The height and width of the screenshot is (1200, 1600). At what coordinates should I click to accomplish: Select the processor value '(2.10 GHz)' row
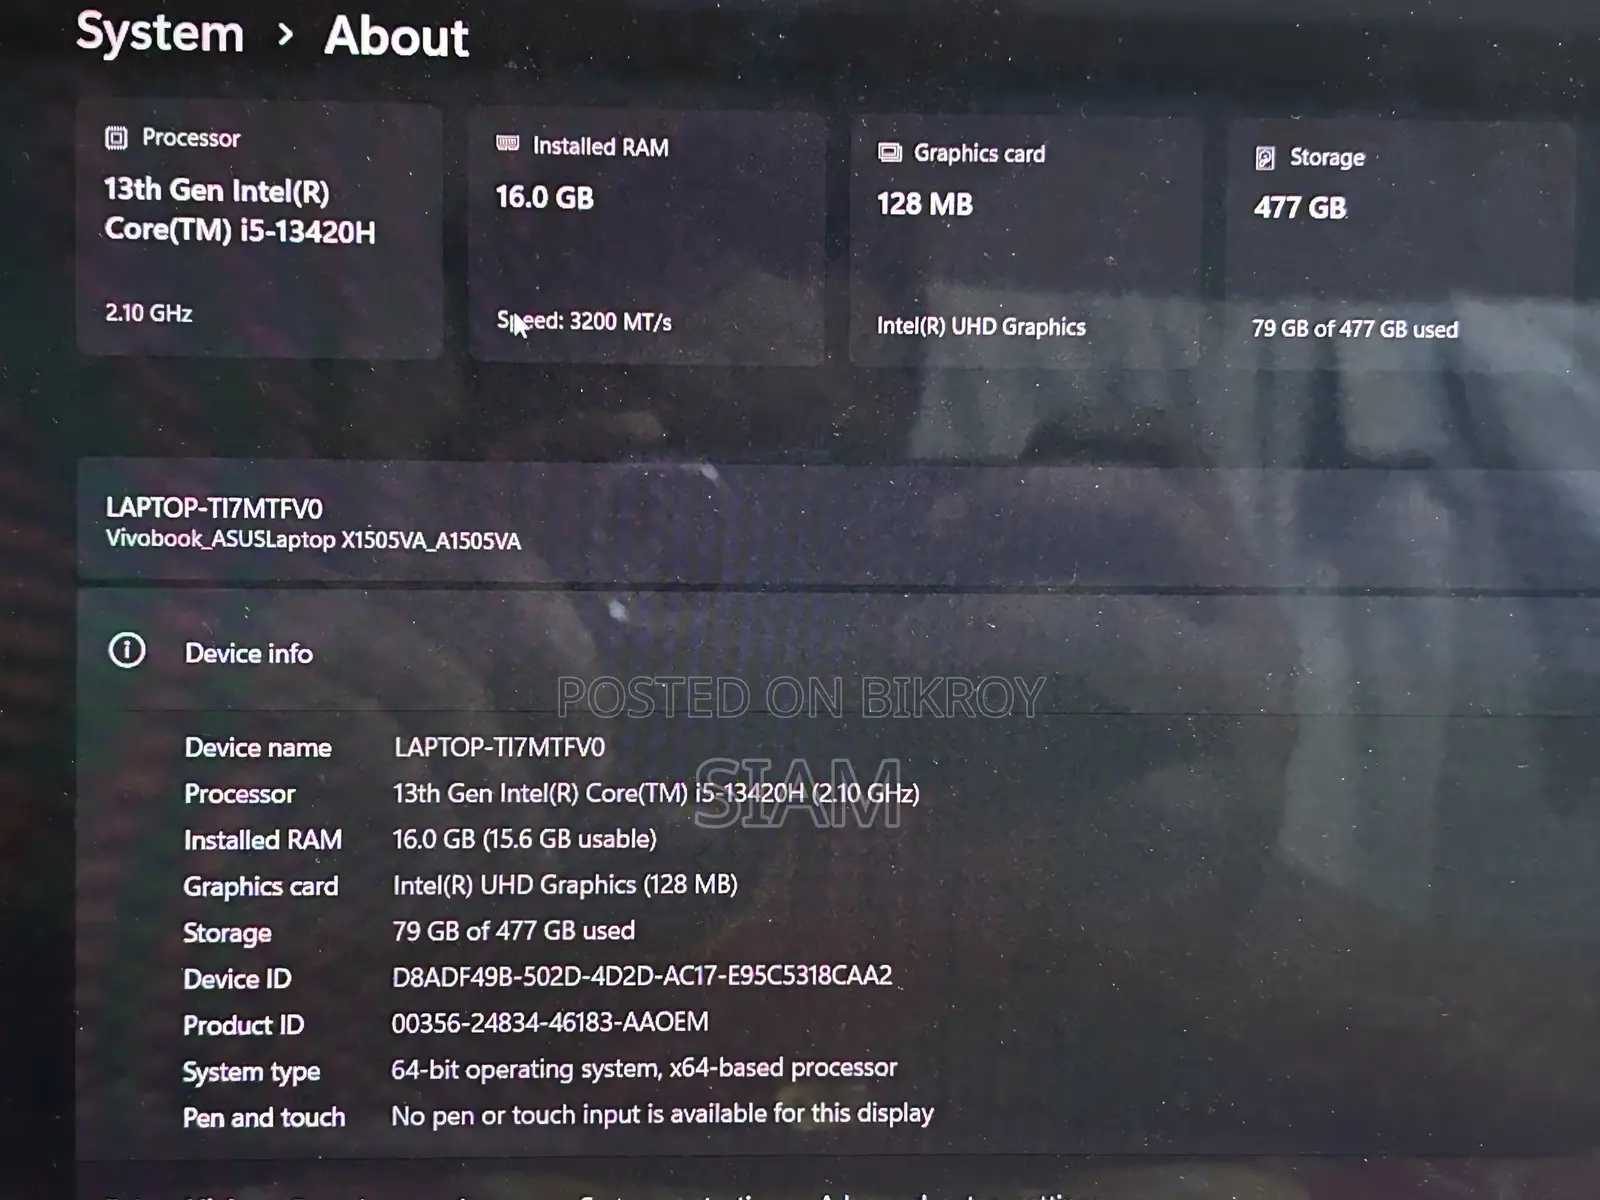tap(656, 794)
